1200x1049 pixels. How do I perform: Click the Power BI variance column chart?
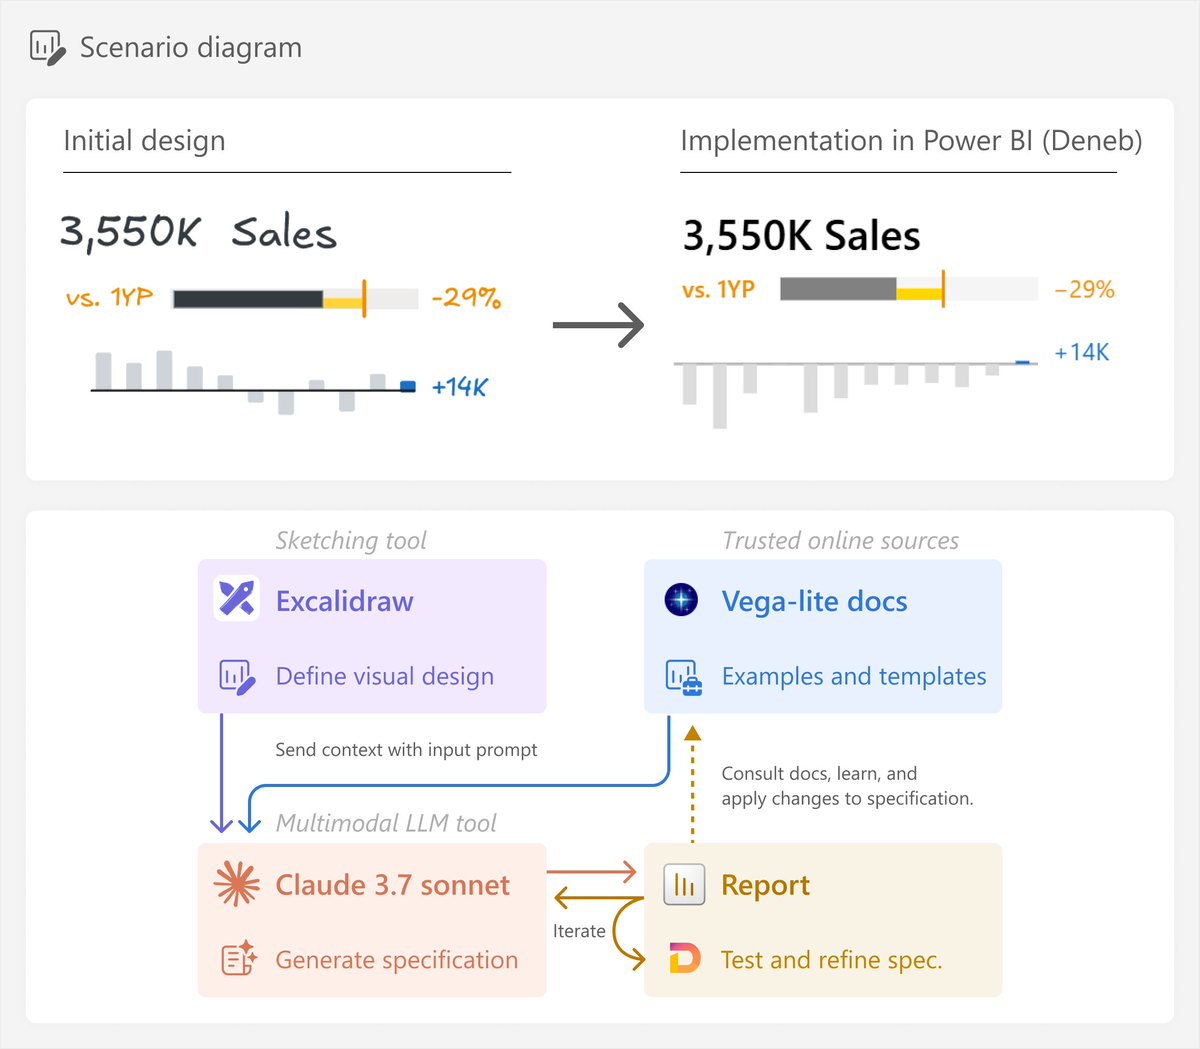pyautogui.click(x=856, y=394)
